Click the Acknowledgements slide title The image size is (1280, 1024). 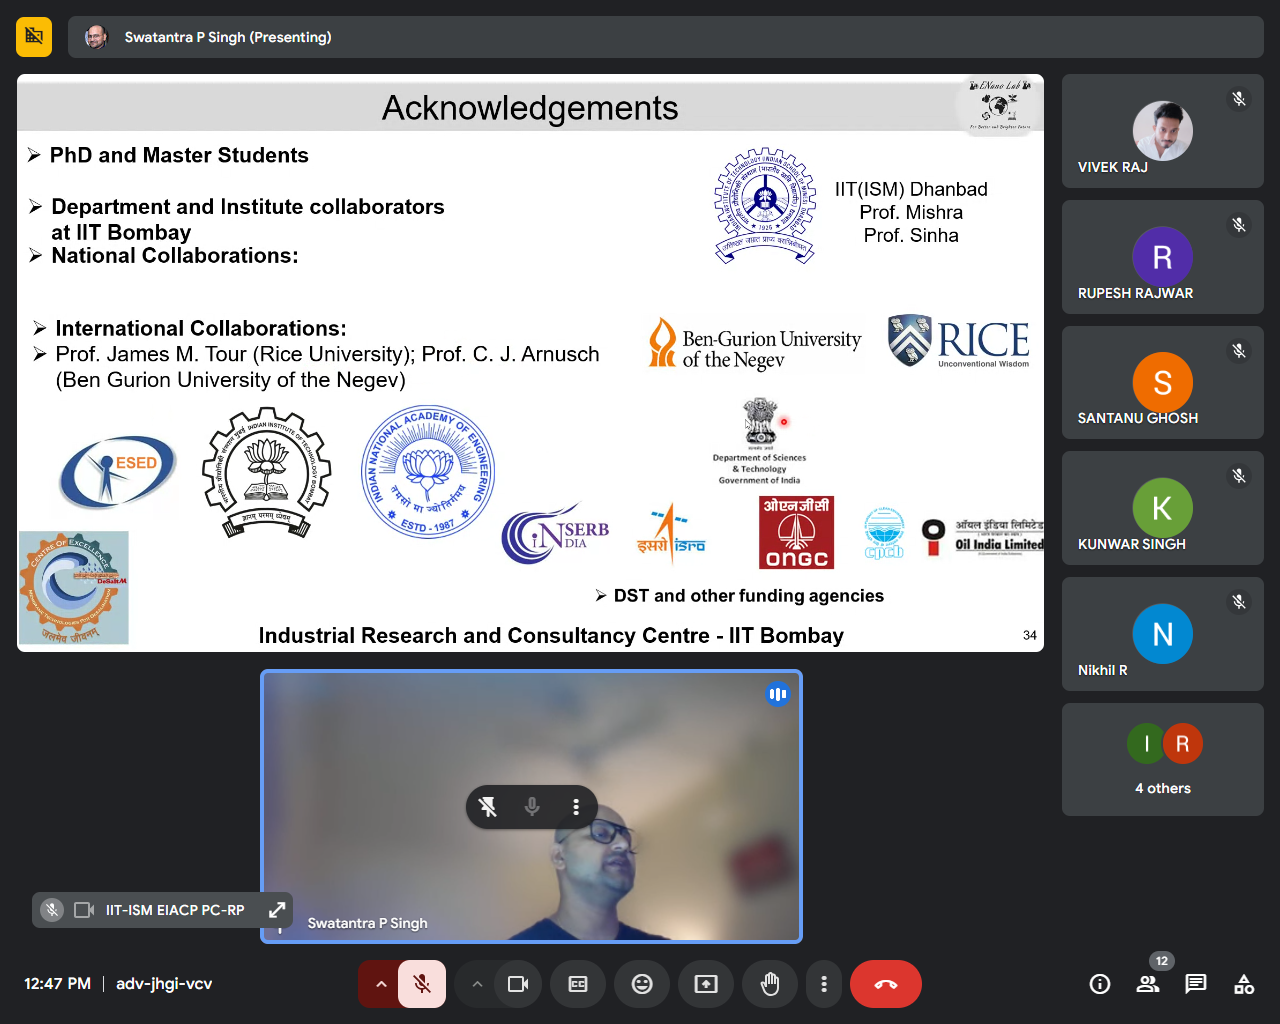click(530, 108)
